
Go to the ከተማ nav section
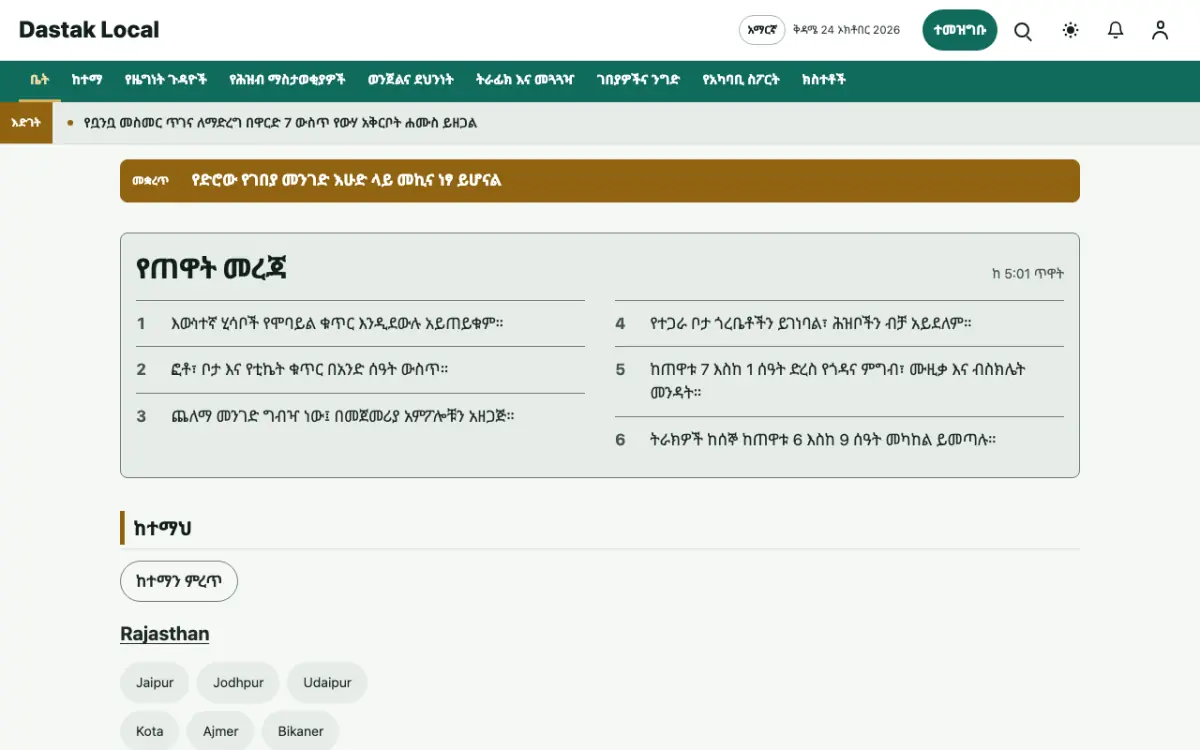(x=87, y=80)
